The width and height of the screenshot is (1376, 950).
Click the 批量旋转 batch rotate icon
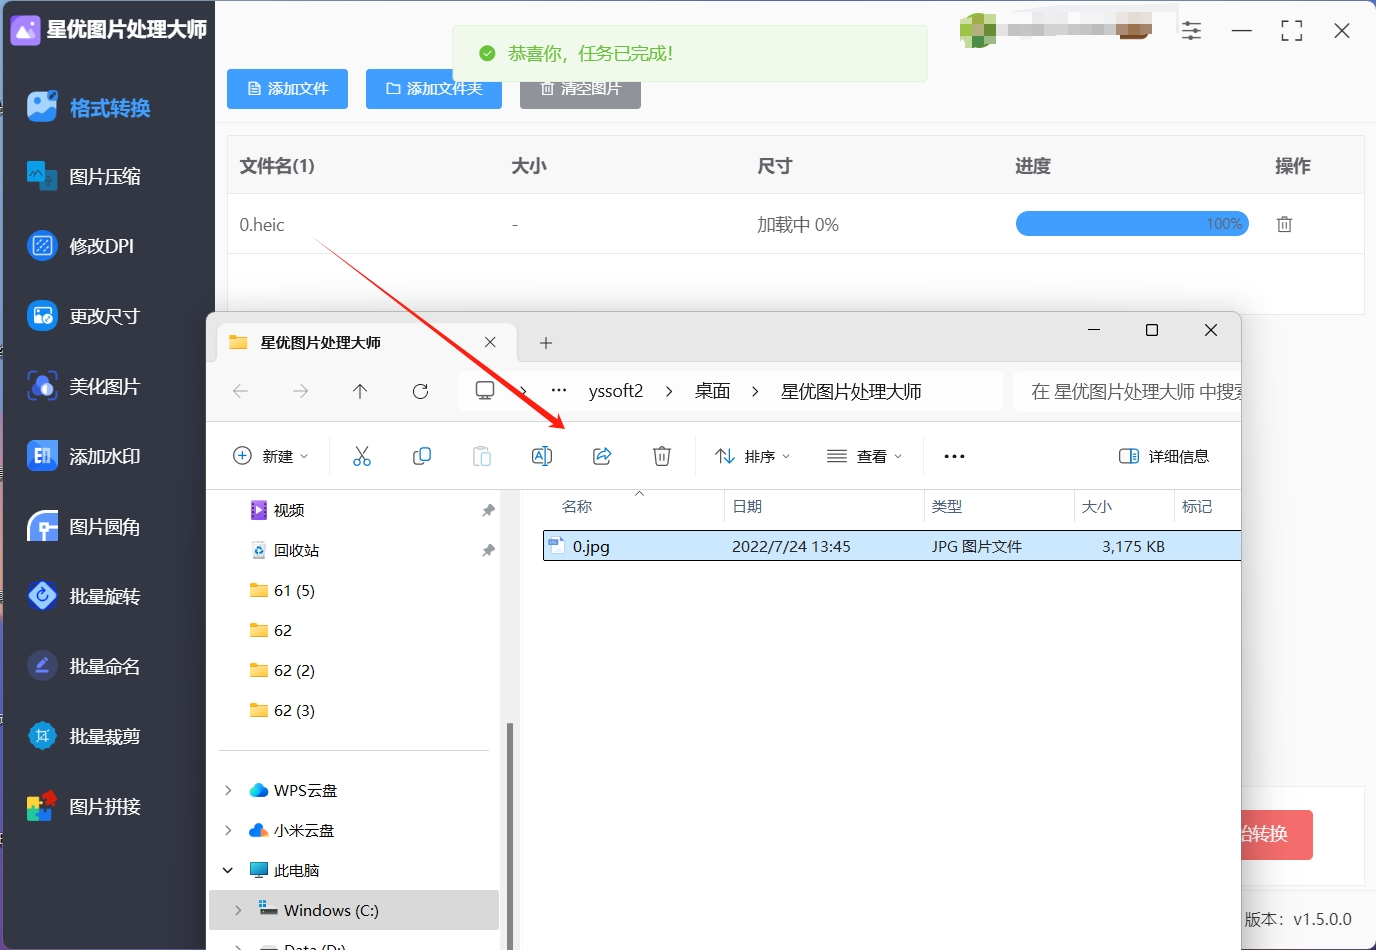tap(42, 596)
